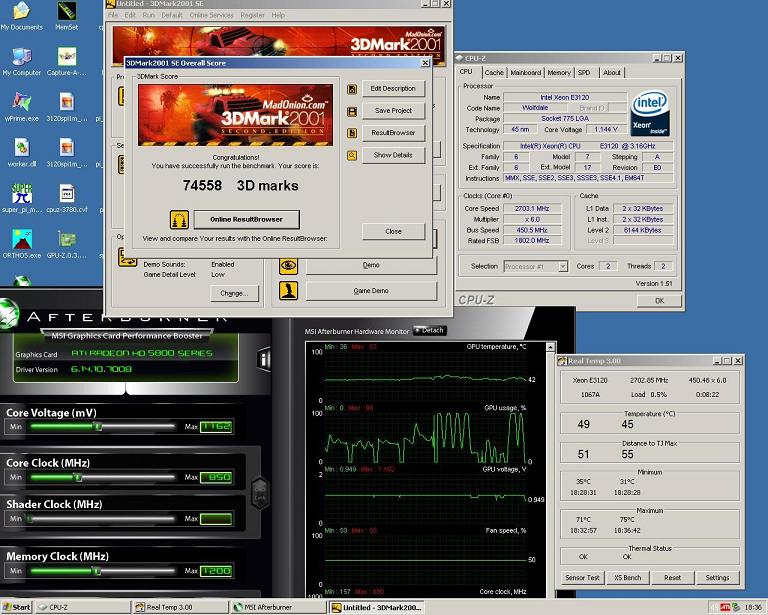Viewport: 768px width, 615px height.
Task: Open My Documents desktop icon
Action: [x=22, y=16]
